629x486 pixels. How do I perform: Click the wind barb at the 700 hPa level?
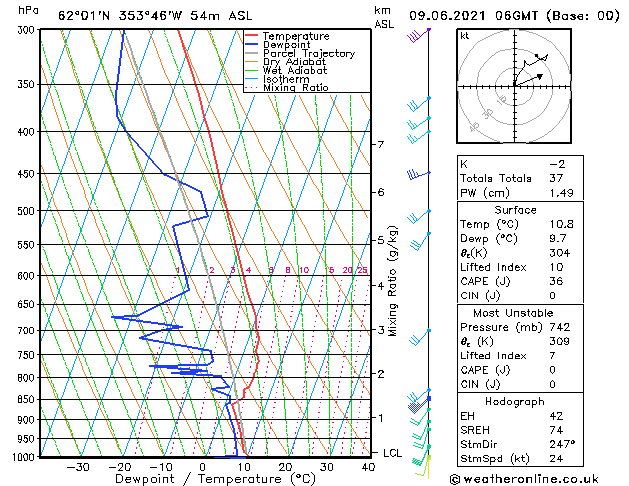(x=420, y=337)
